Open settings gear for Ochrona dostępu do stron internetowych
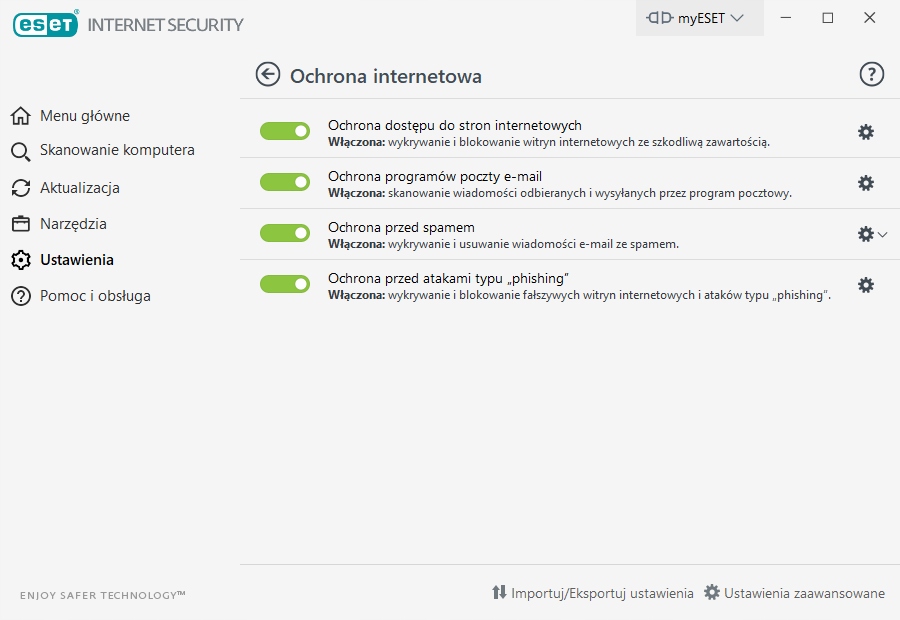900x620 pixels. (x=866, y=131)
